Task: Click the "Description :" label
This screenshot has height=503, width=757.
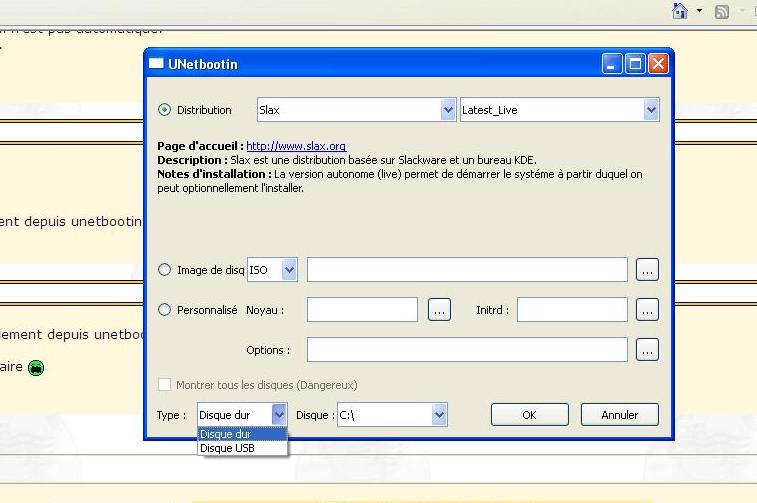Action: coord(192,160)
